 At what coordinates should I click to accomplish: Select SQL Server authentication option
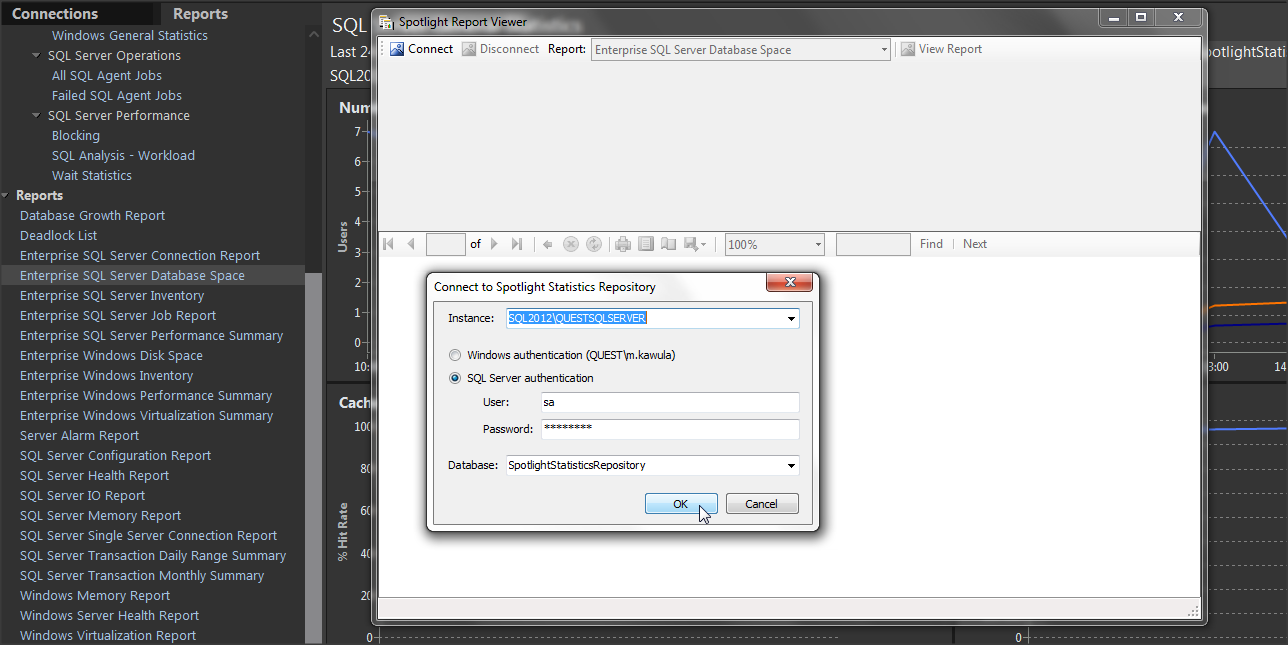pyautogui.click(x=456, y=378)
